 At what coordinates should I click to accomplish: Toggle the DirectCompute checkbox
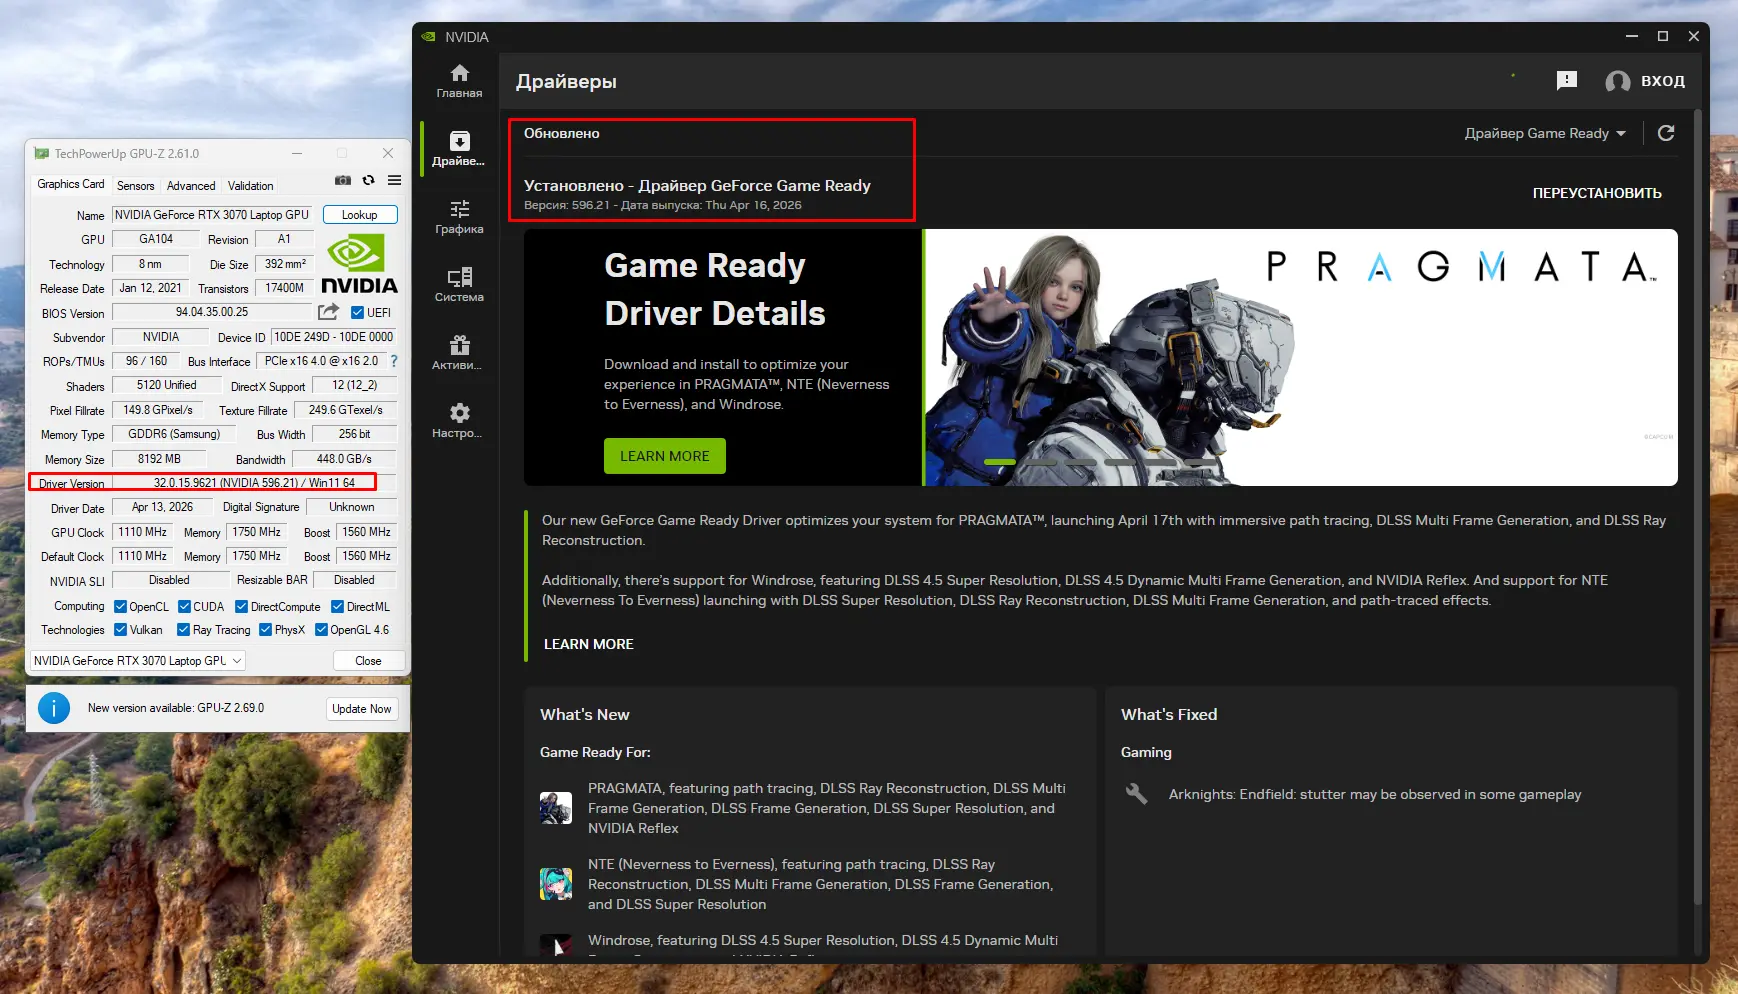coord(241,607)
